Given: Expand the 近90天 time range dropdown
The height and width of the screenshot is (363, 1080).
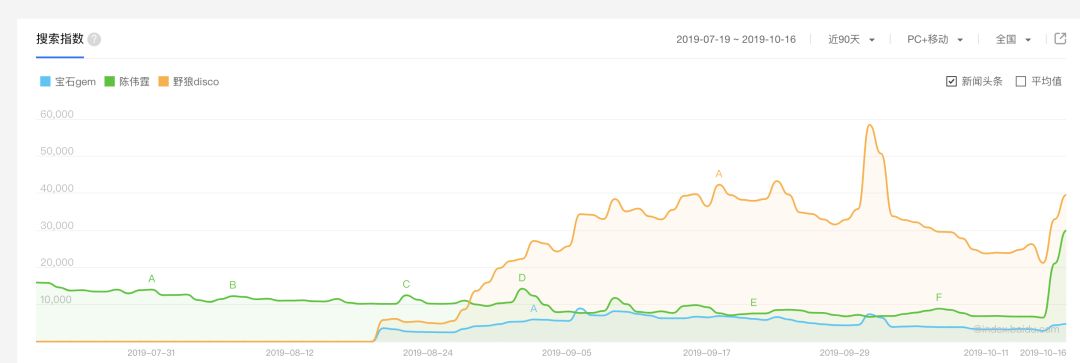Looking at the screenshot, I should click(851, 39).
